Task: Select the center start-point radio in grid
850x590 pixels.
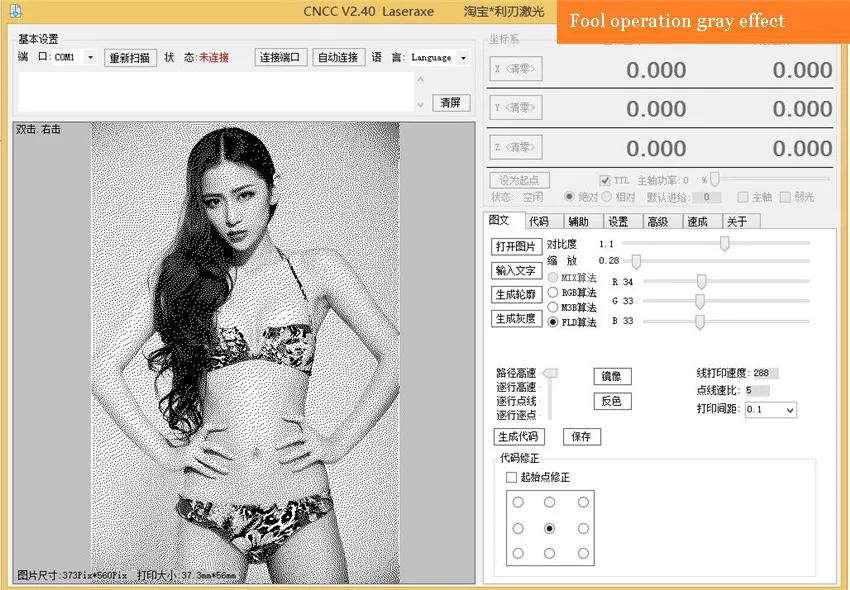Action: pos(550,528)
